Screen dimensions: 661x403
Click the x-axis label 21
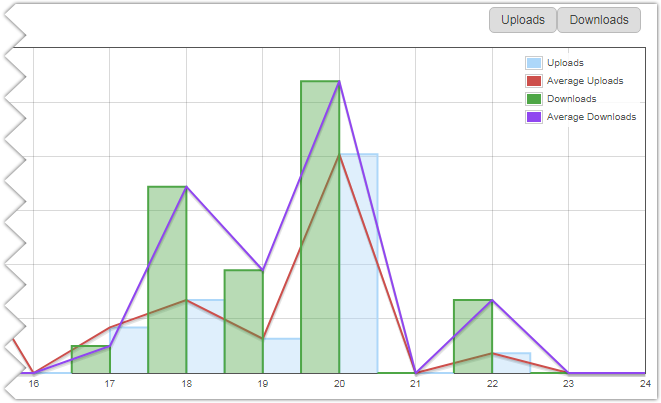click(416, 383)
